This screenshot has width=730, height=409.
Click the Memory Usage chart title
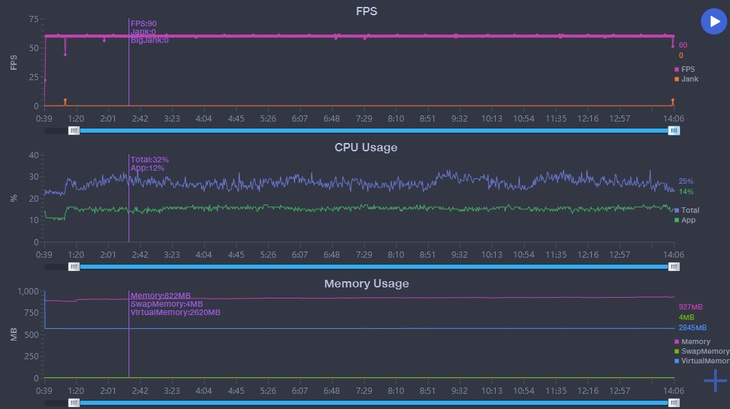click(366, 284)
